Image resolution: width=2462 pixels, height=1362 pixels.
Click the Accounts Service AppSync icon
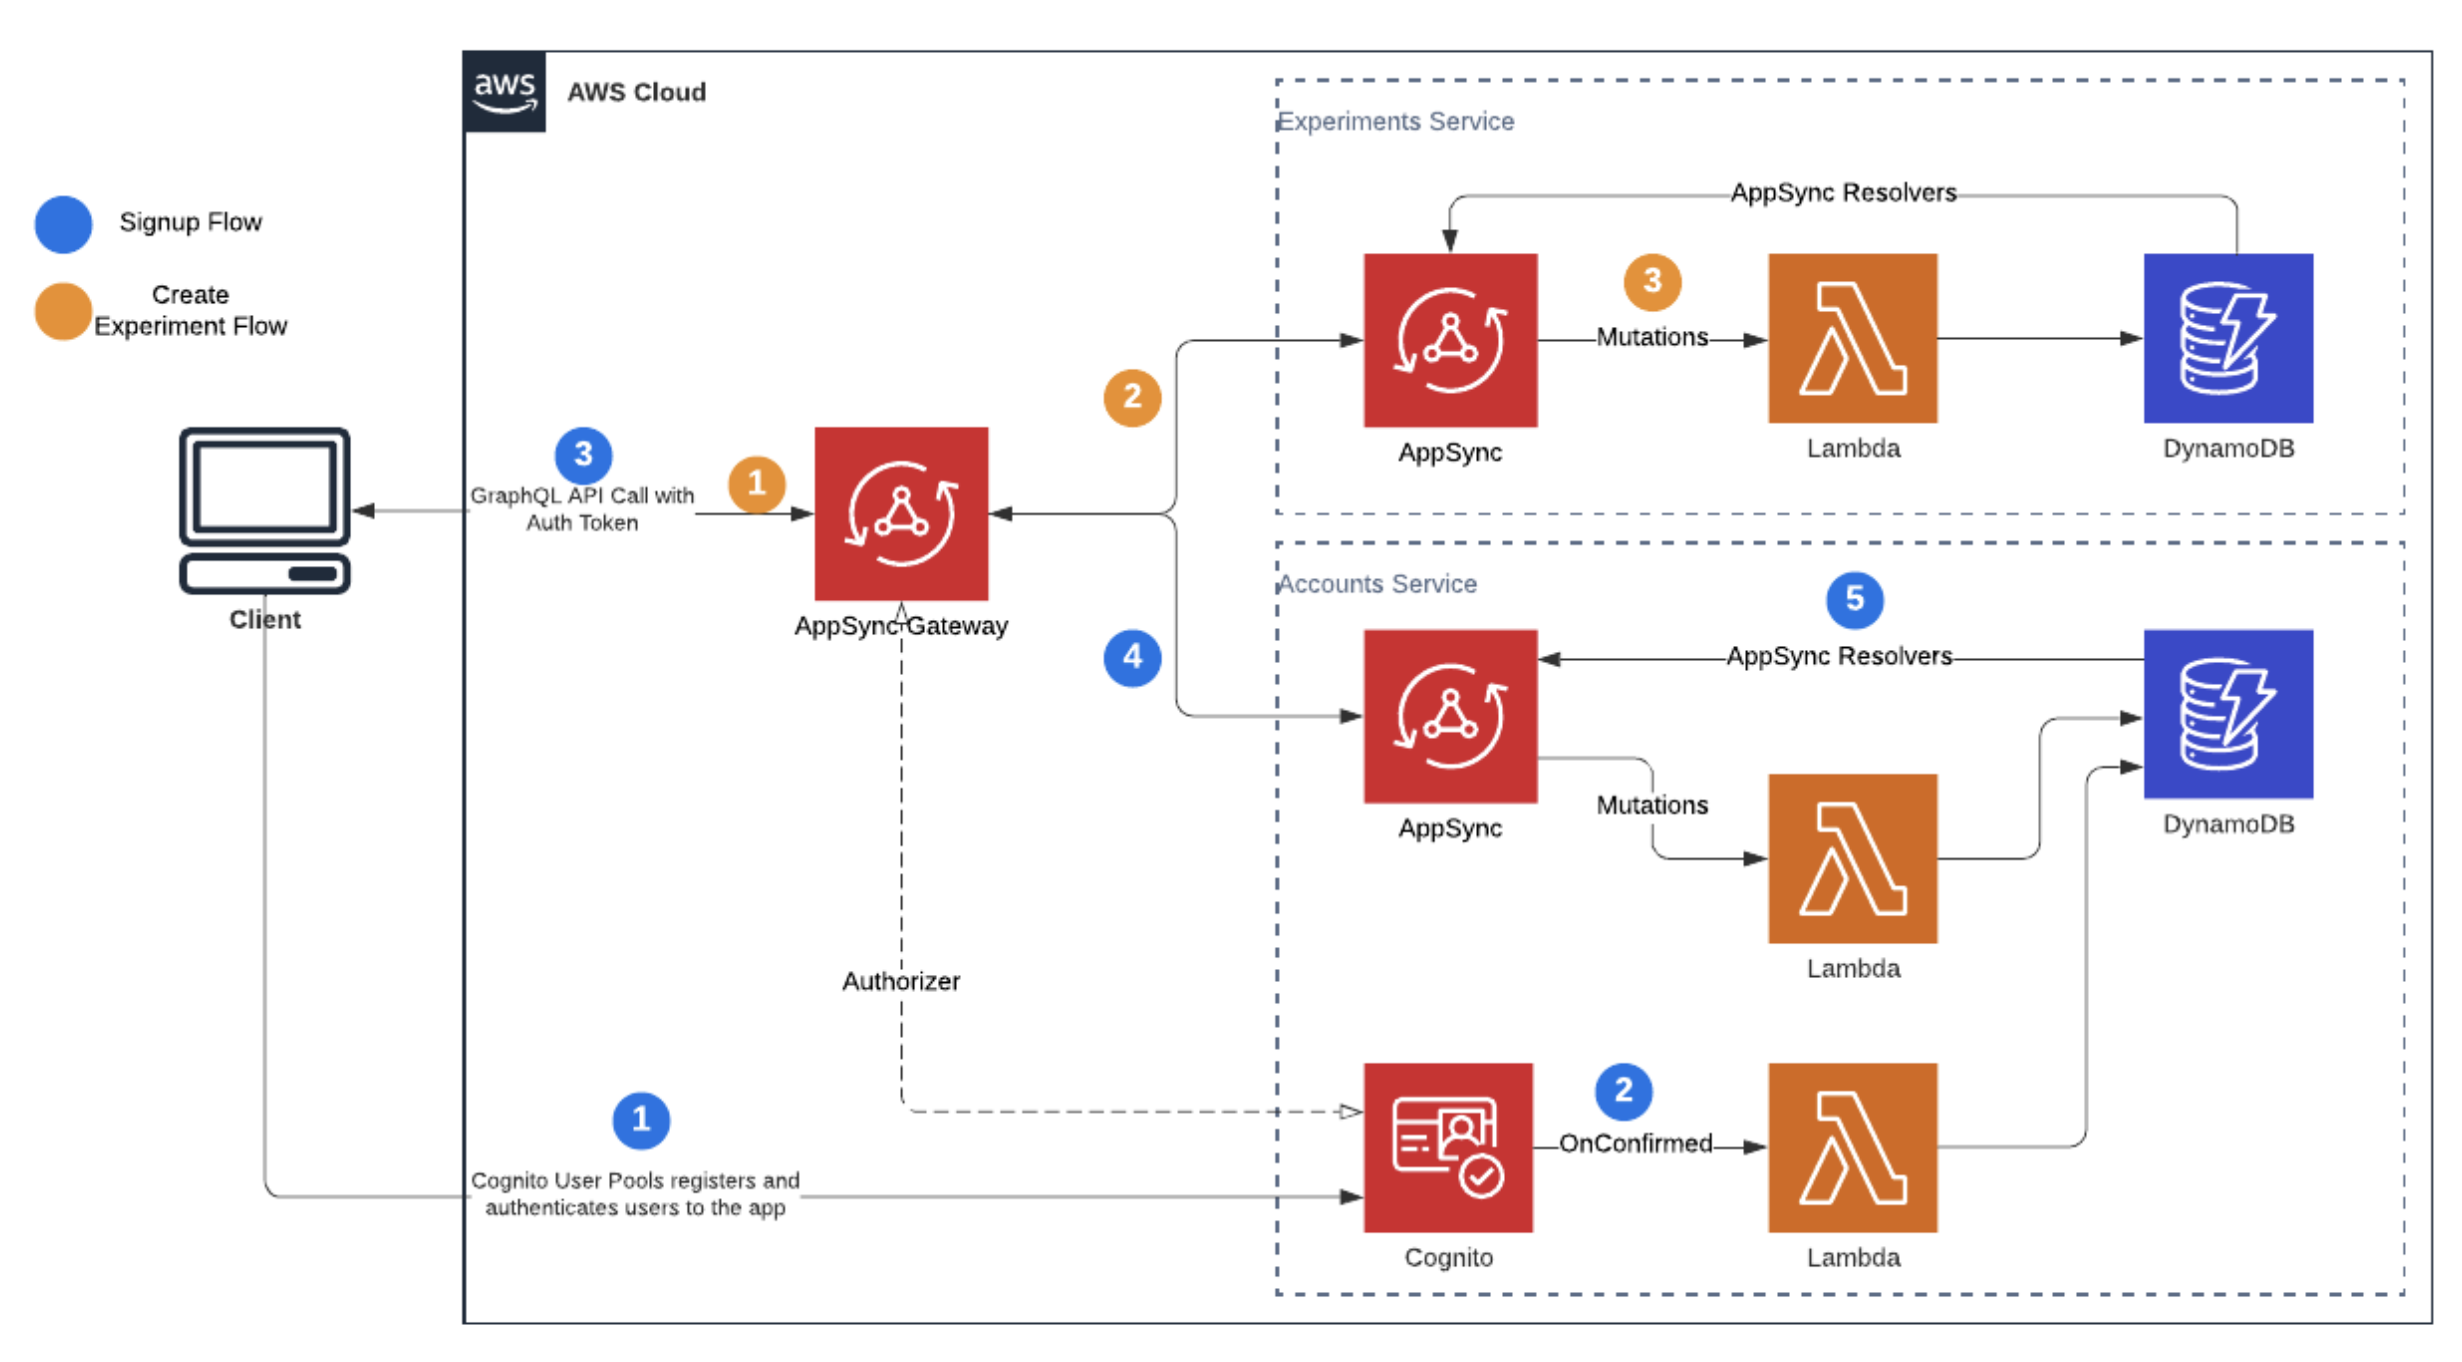click(1450, 716)
